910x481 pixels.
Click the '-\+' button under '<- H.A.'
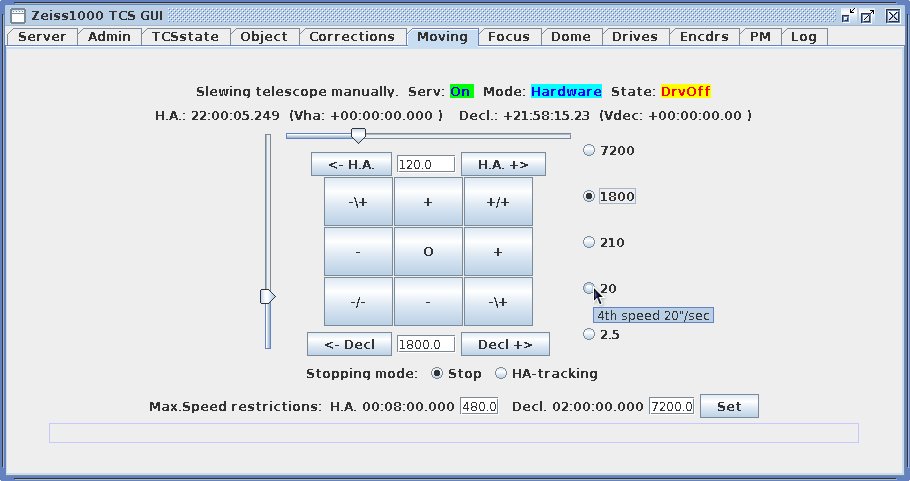pyautogui.click(x=358, y=202)
